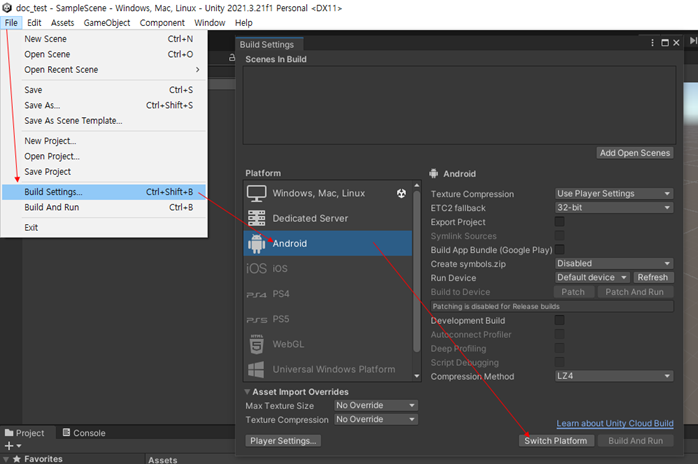
Task: Click the Step playback button at top right
Action: click(693, 41)
